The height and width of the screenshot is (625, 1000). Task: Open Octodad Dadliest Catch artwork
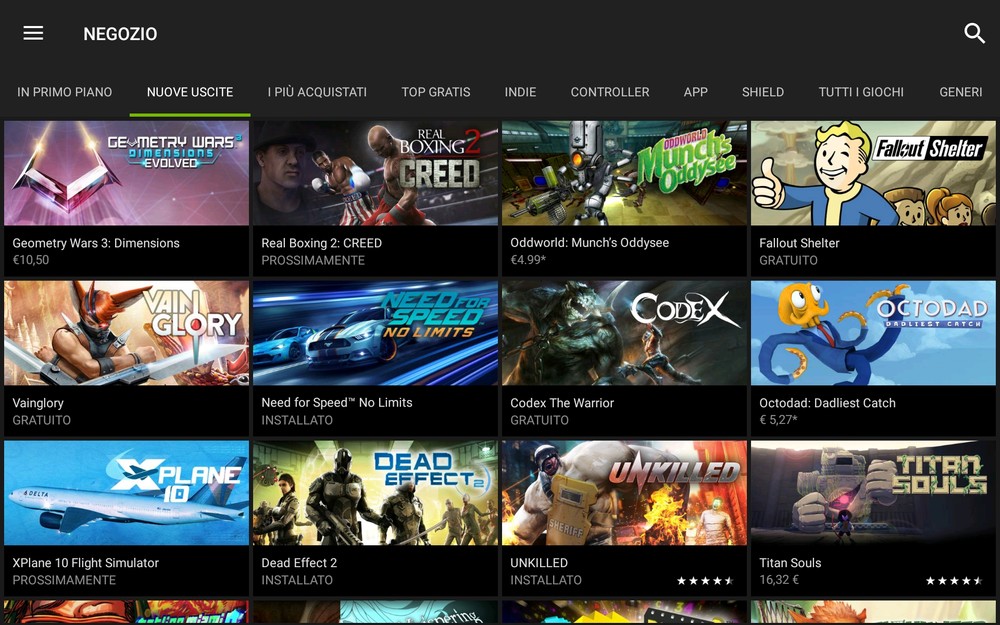(x=873, y=333)
